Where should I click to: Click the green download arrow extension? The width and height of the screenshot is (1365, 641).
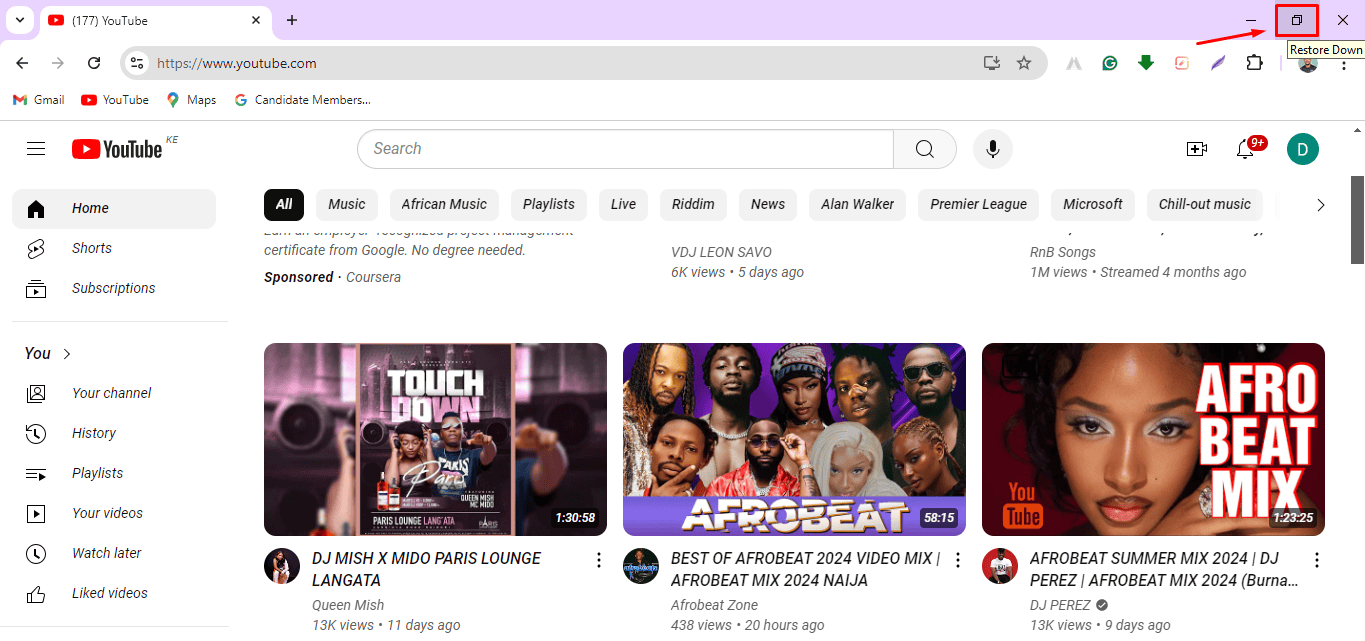1146,63
